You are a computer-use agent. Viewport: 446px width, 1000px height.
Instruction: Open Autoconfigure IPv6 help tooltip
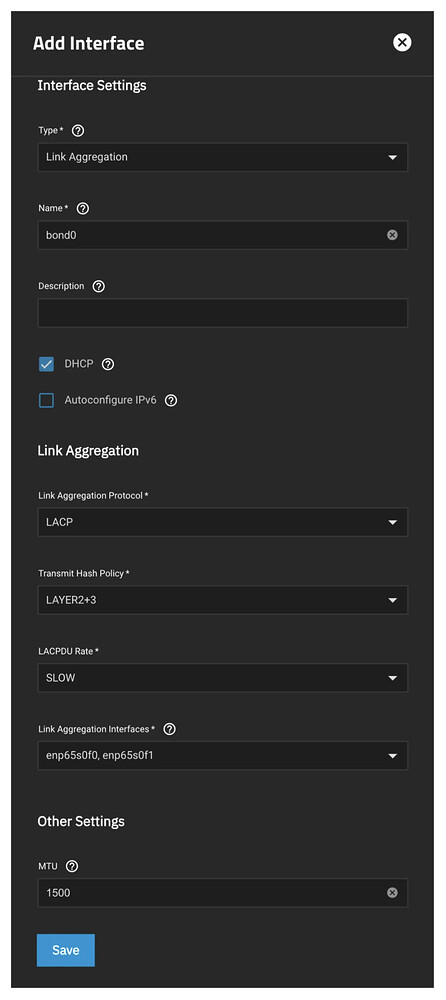[170, 401]
